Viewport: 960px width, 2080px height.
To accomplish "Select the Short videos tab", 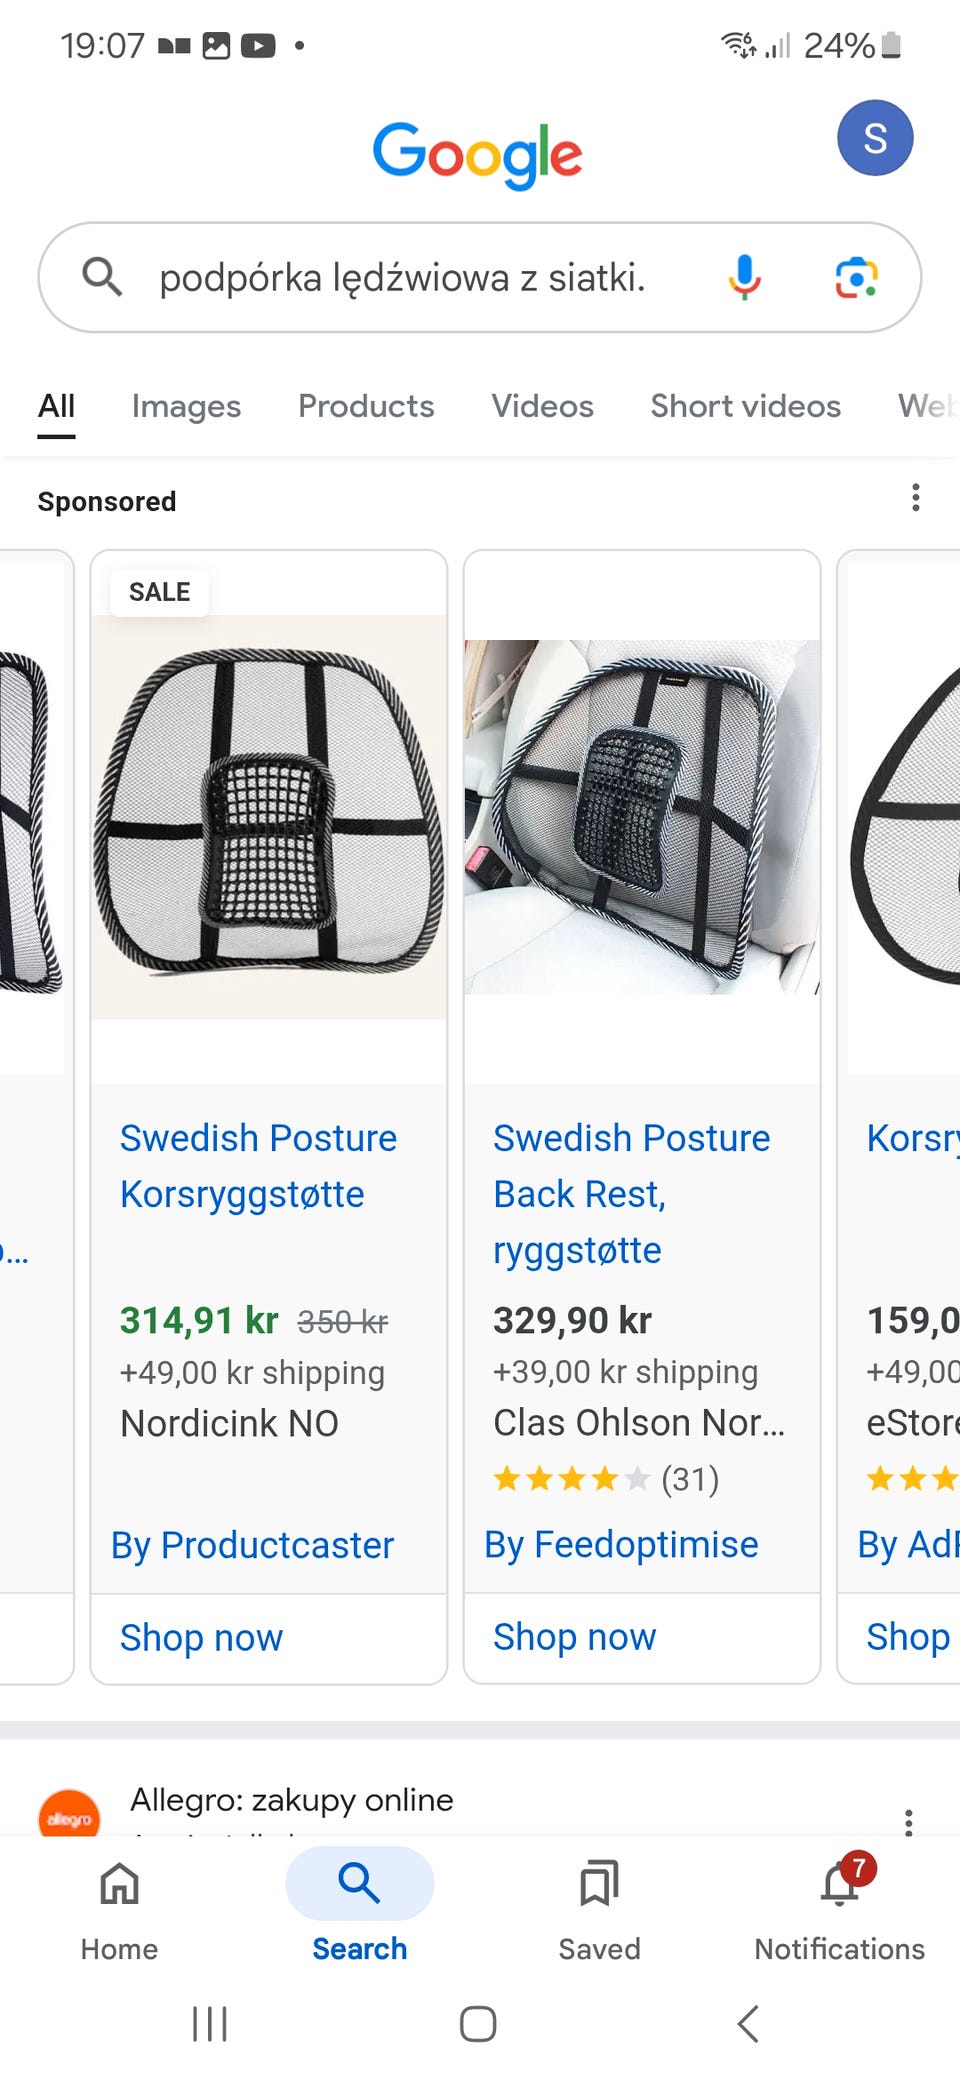I will tap(745, 406).
